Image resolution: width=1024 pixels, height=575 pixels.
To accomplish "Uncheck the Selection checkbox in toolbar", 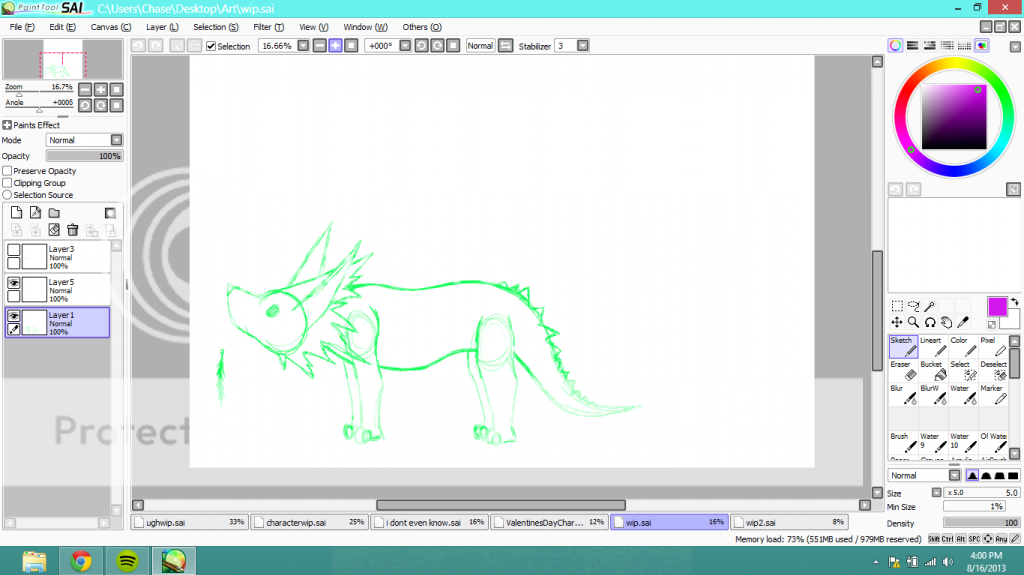I will point(211,46).
